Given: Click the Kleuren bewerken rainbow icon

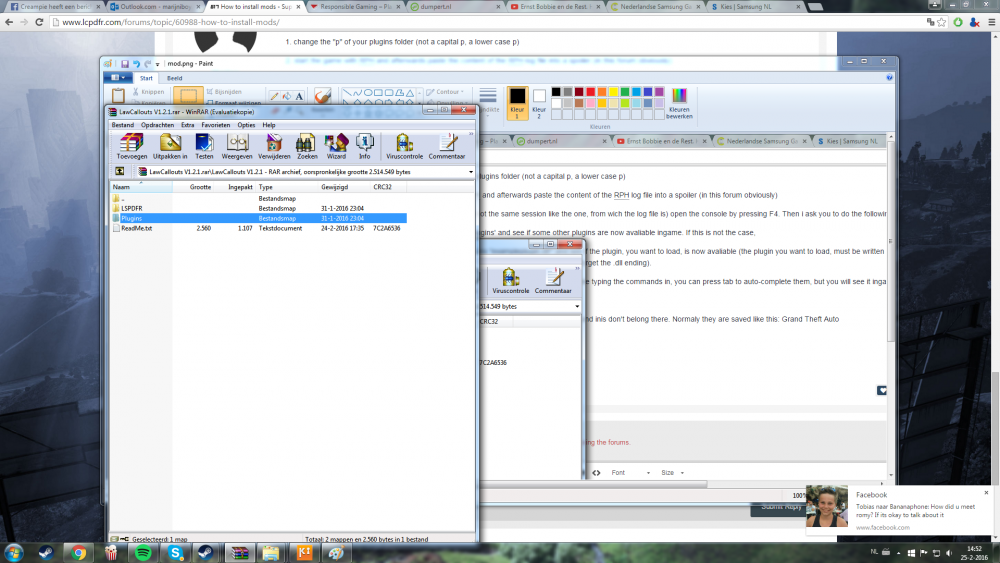Looking at the screenshot, I should [679, 103].
